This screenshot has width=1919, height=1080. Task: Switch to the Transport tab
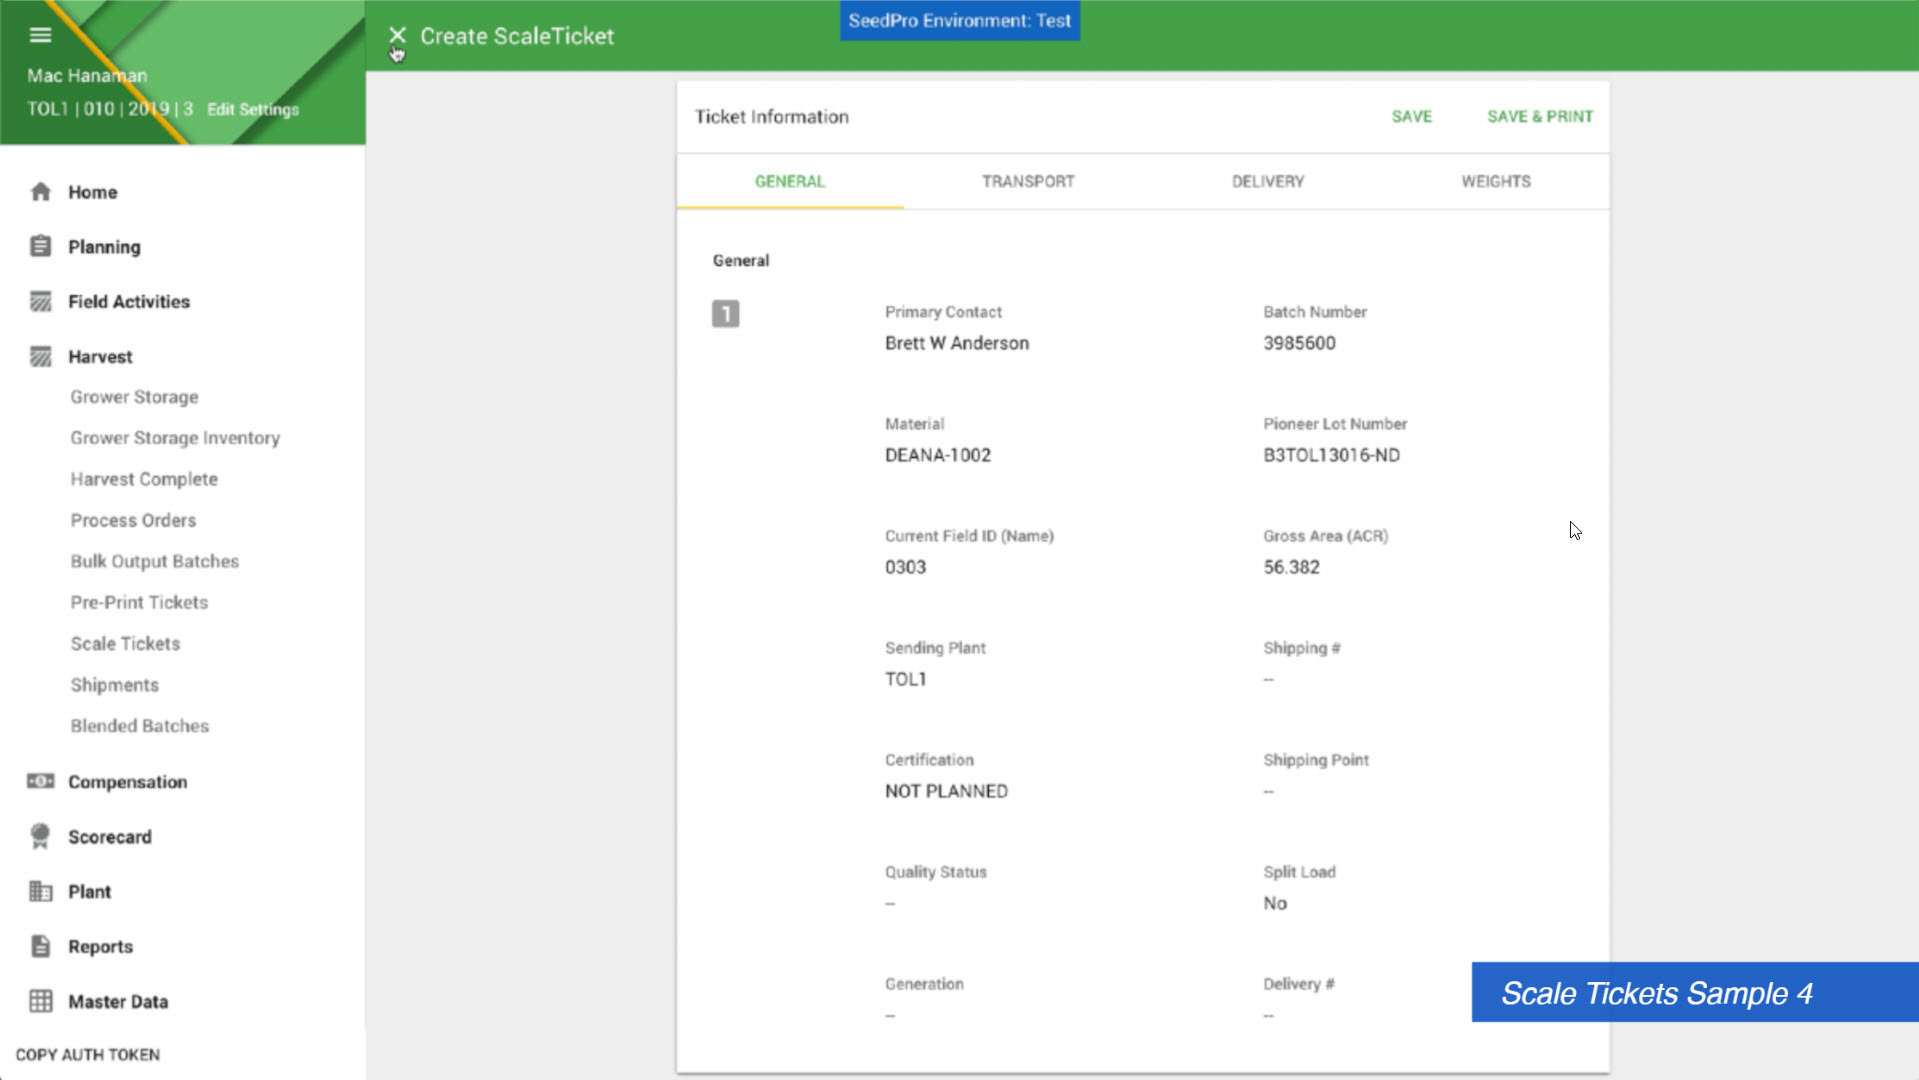1027,181
